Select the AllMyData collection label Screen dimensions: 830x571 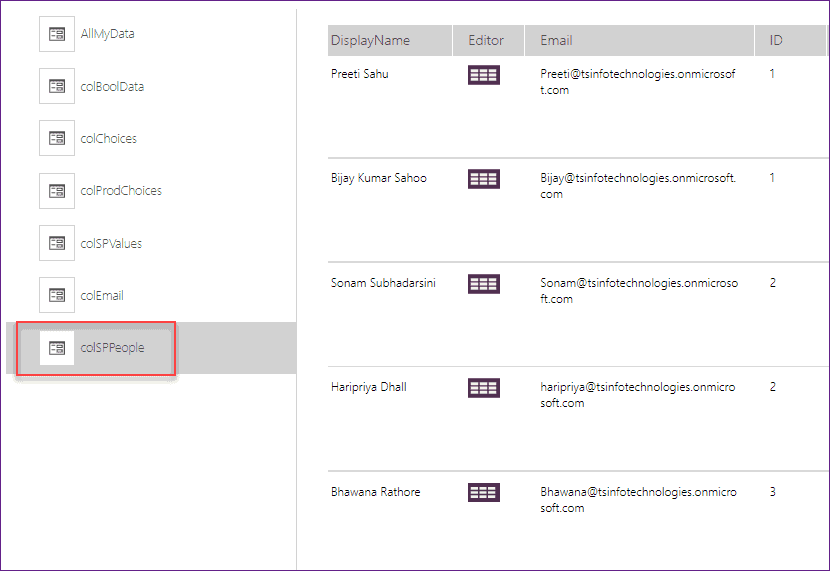(107, 34)
